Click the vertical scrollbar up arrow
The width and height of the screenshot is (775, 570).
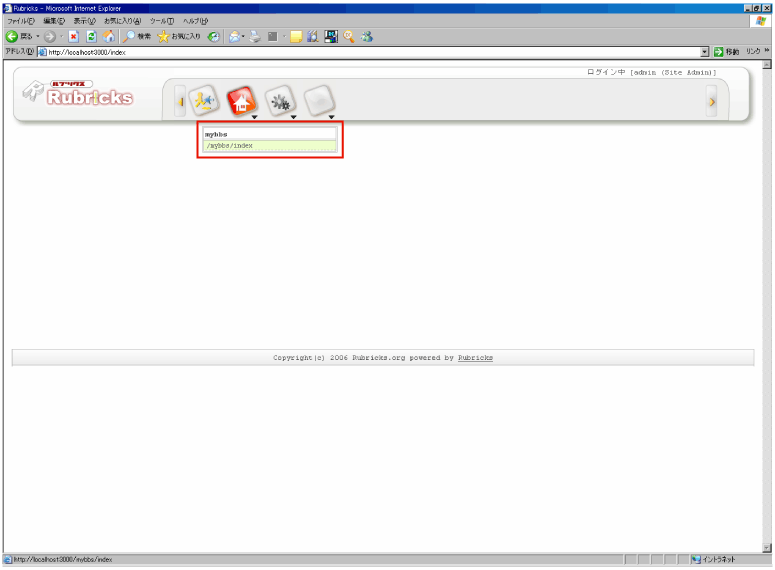point(767,65)
